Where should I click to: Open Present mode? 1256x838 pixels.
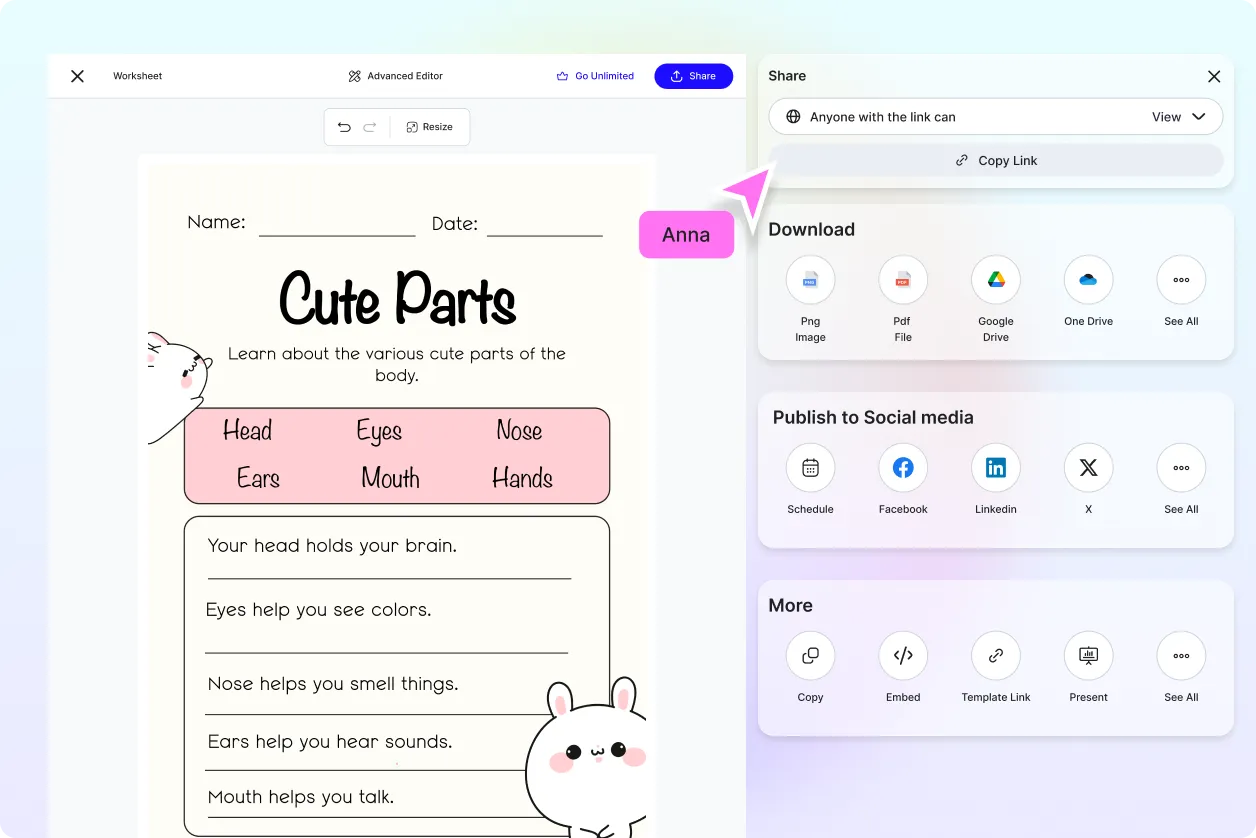click(x=1088, y=656)
